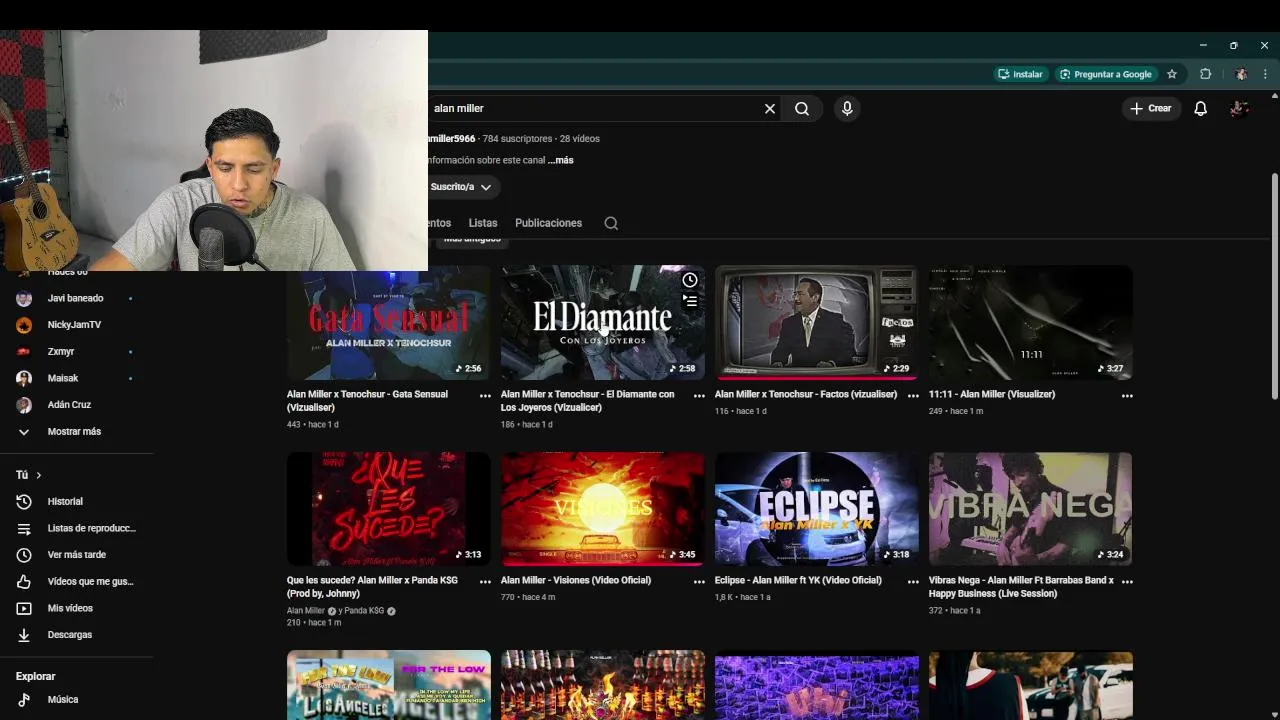Image resolution: width=1280 pixels, height=720 pixels.
Task: Open 11:11 visualizer thumbnail
Action: coord(1031,322)
